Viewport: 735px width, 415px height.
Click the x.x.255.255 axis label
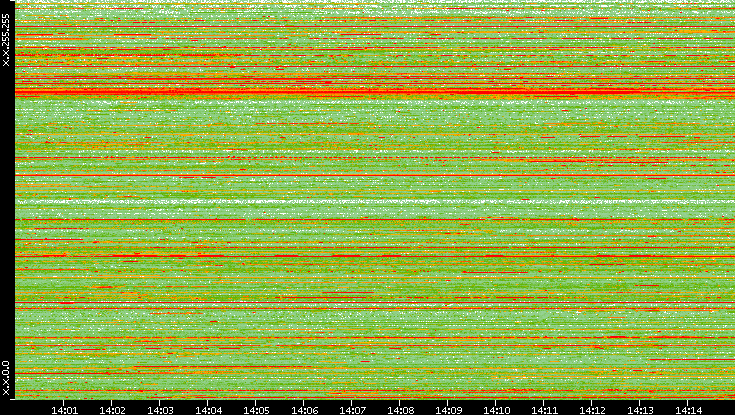pos(6,40)
